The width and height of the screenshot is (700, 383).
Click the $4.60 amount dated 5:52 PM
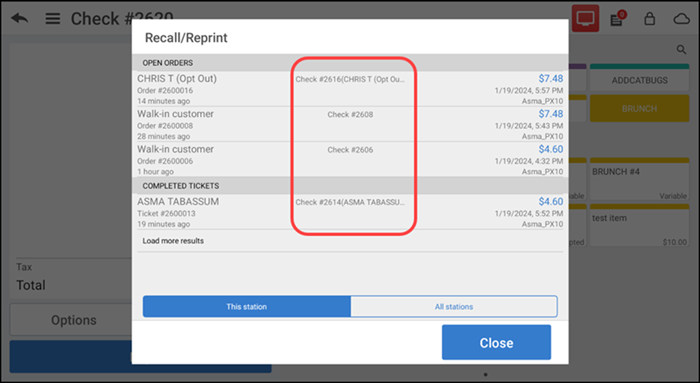pyautogui.click(x=550, y=202)
